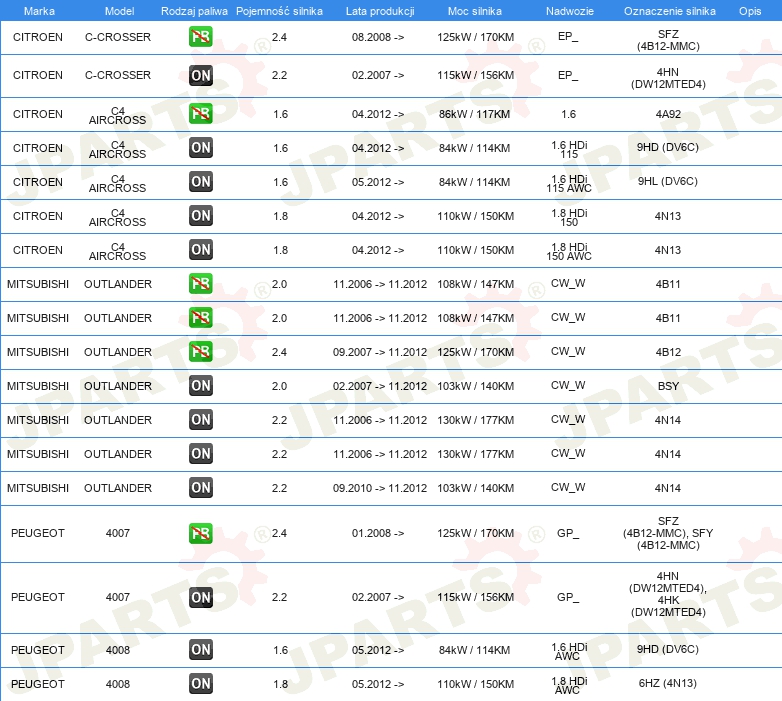Click the Oznaczenie silnika column header
Viewport: 782px width, 701px height.
coord(669,10)
